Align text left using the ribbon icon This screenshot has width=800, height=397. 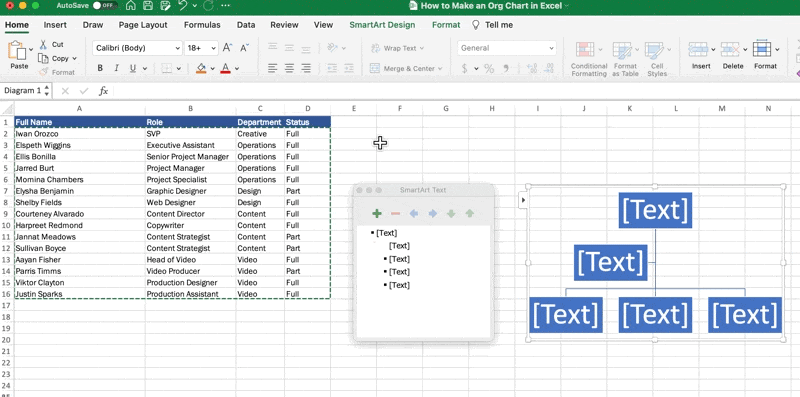point(273,68)
